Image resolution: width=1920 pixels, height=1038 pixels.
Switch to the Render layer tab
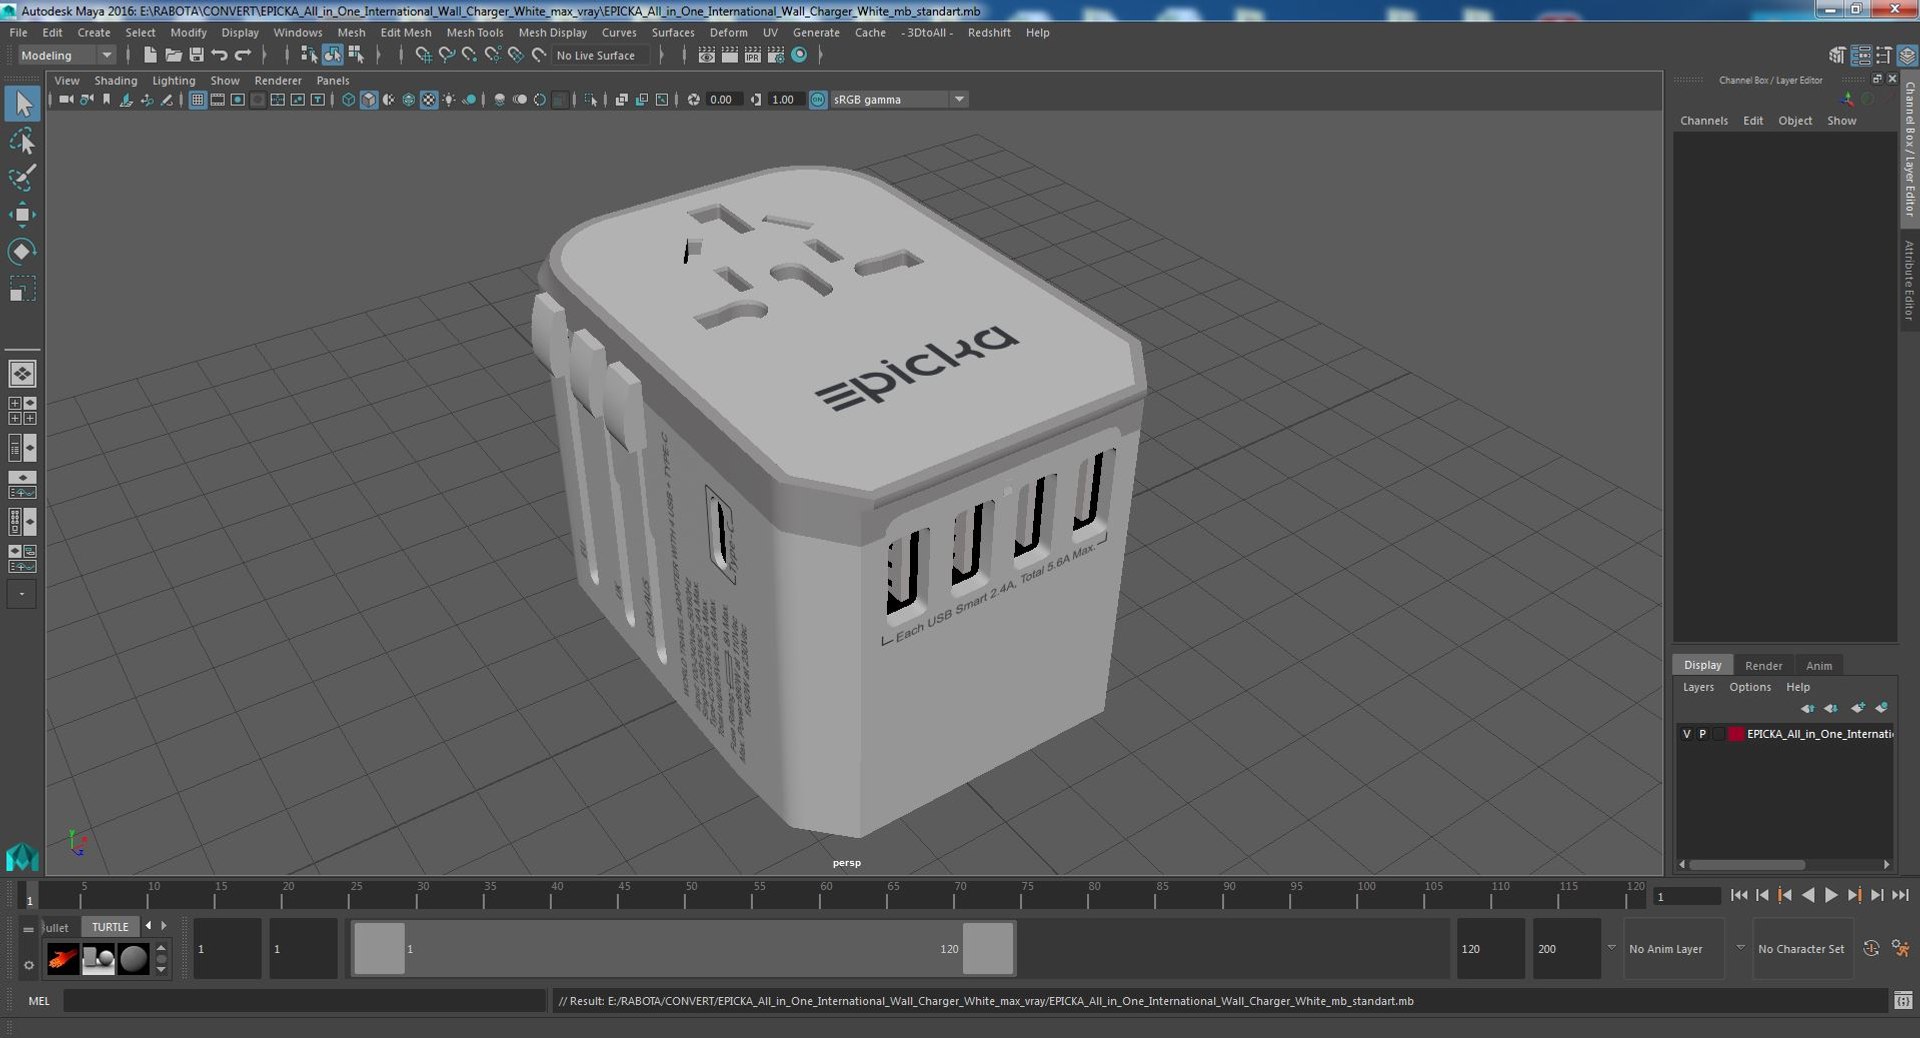pyautogui.click(x=1763, y=665)
